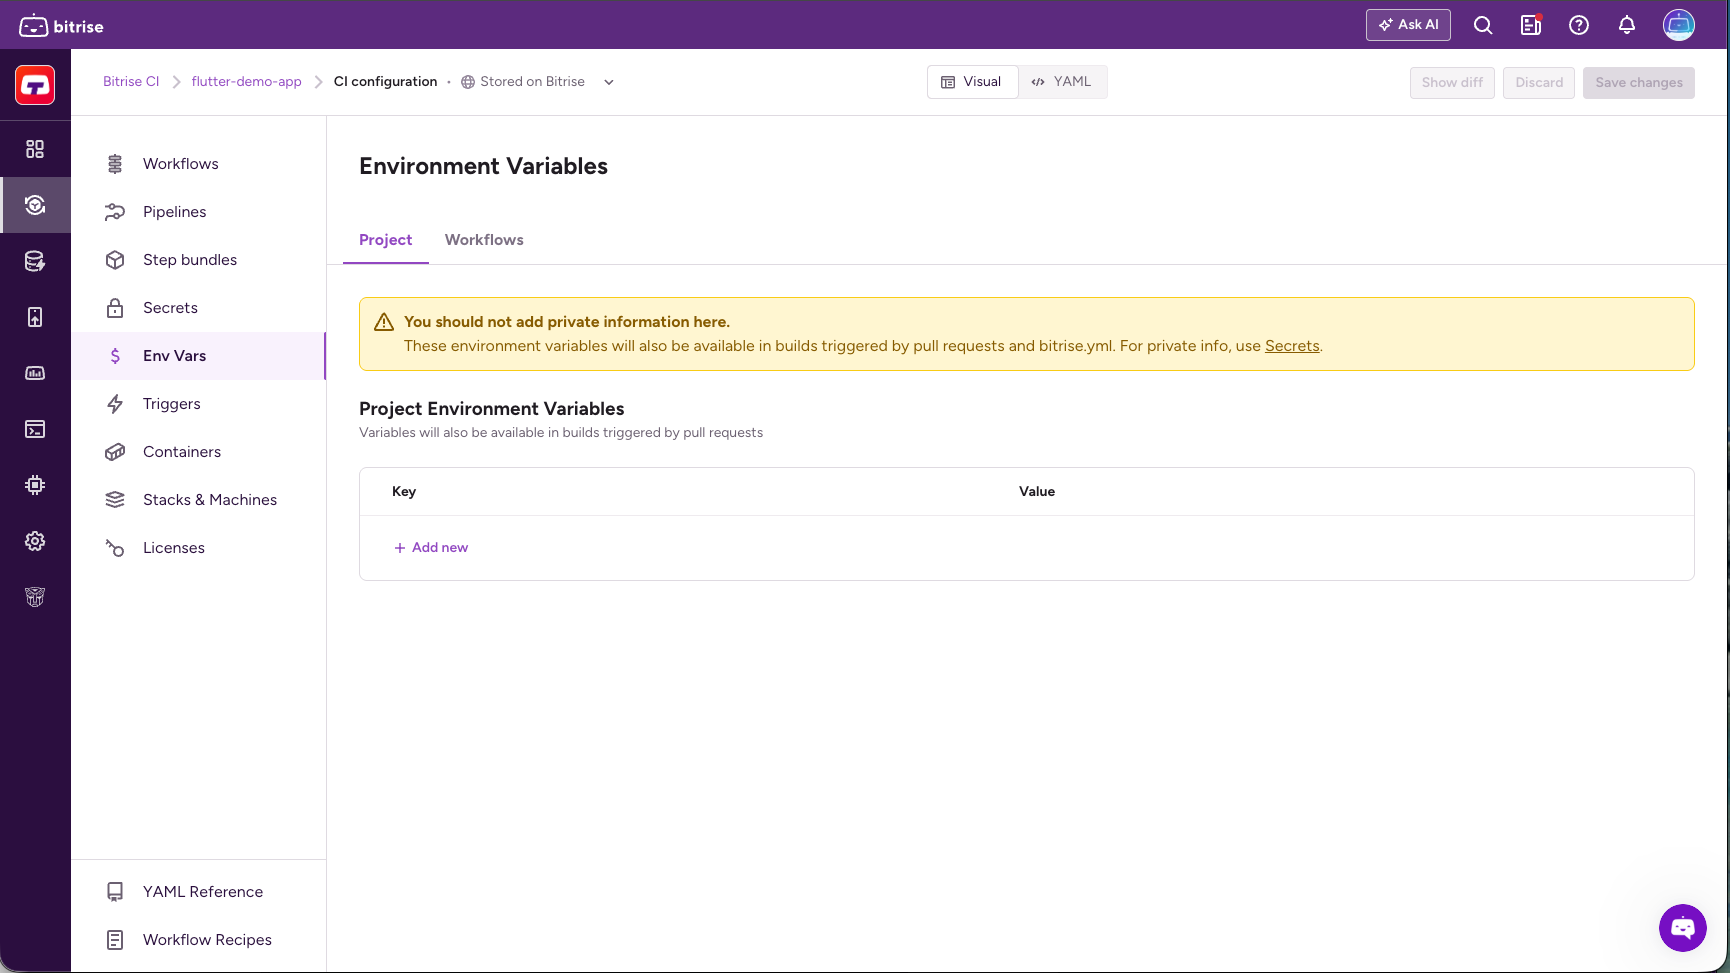Open the support chat bubble

click(1683, 928)
